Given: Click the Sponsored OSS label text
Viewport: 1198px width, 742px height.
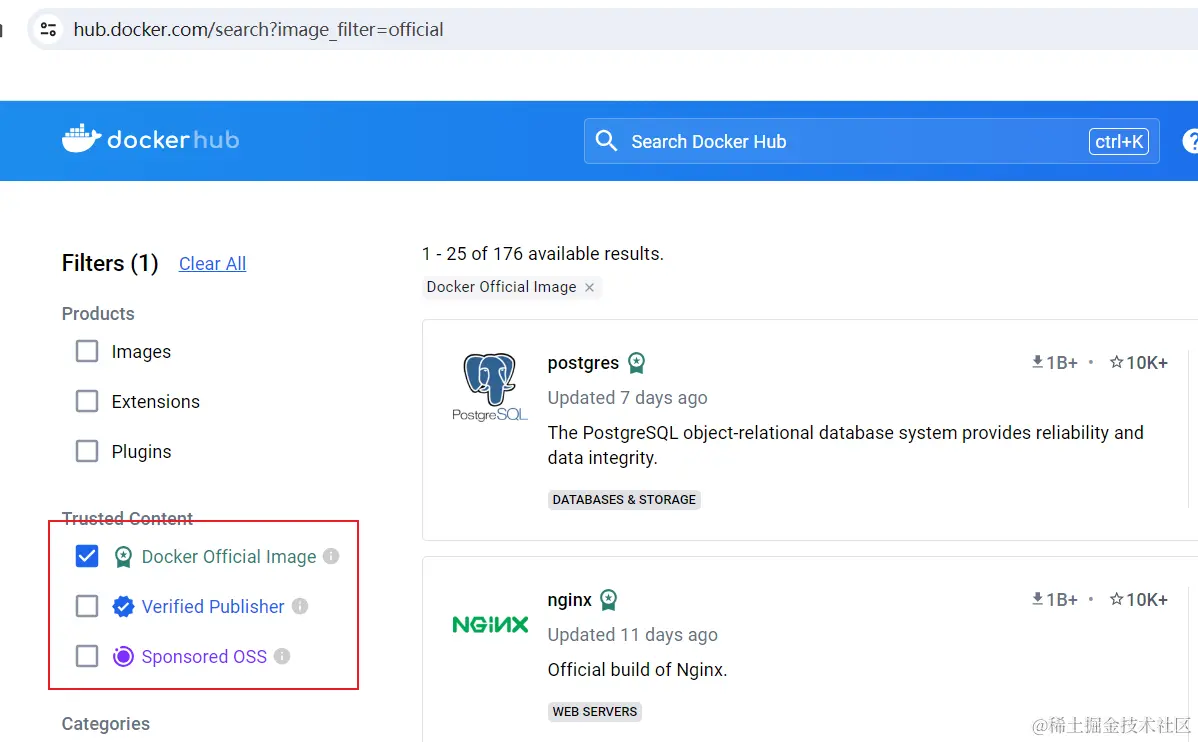Looking at the screenshot, I should (x=204, y=656).
